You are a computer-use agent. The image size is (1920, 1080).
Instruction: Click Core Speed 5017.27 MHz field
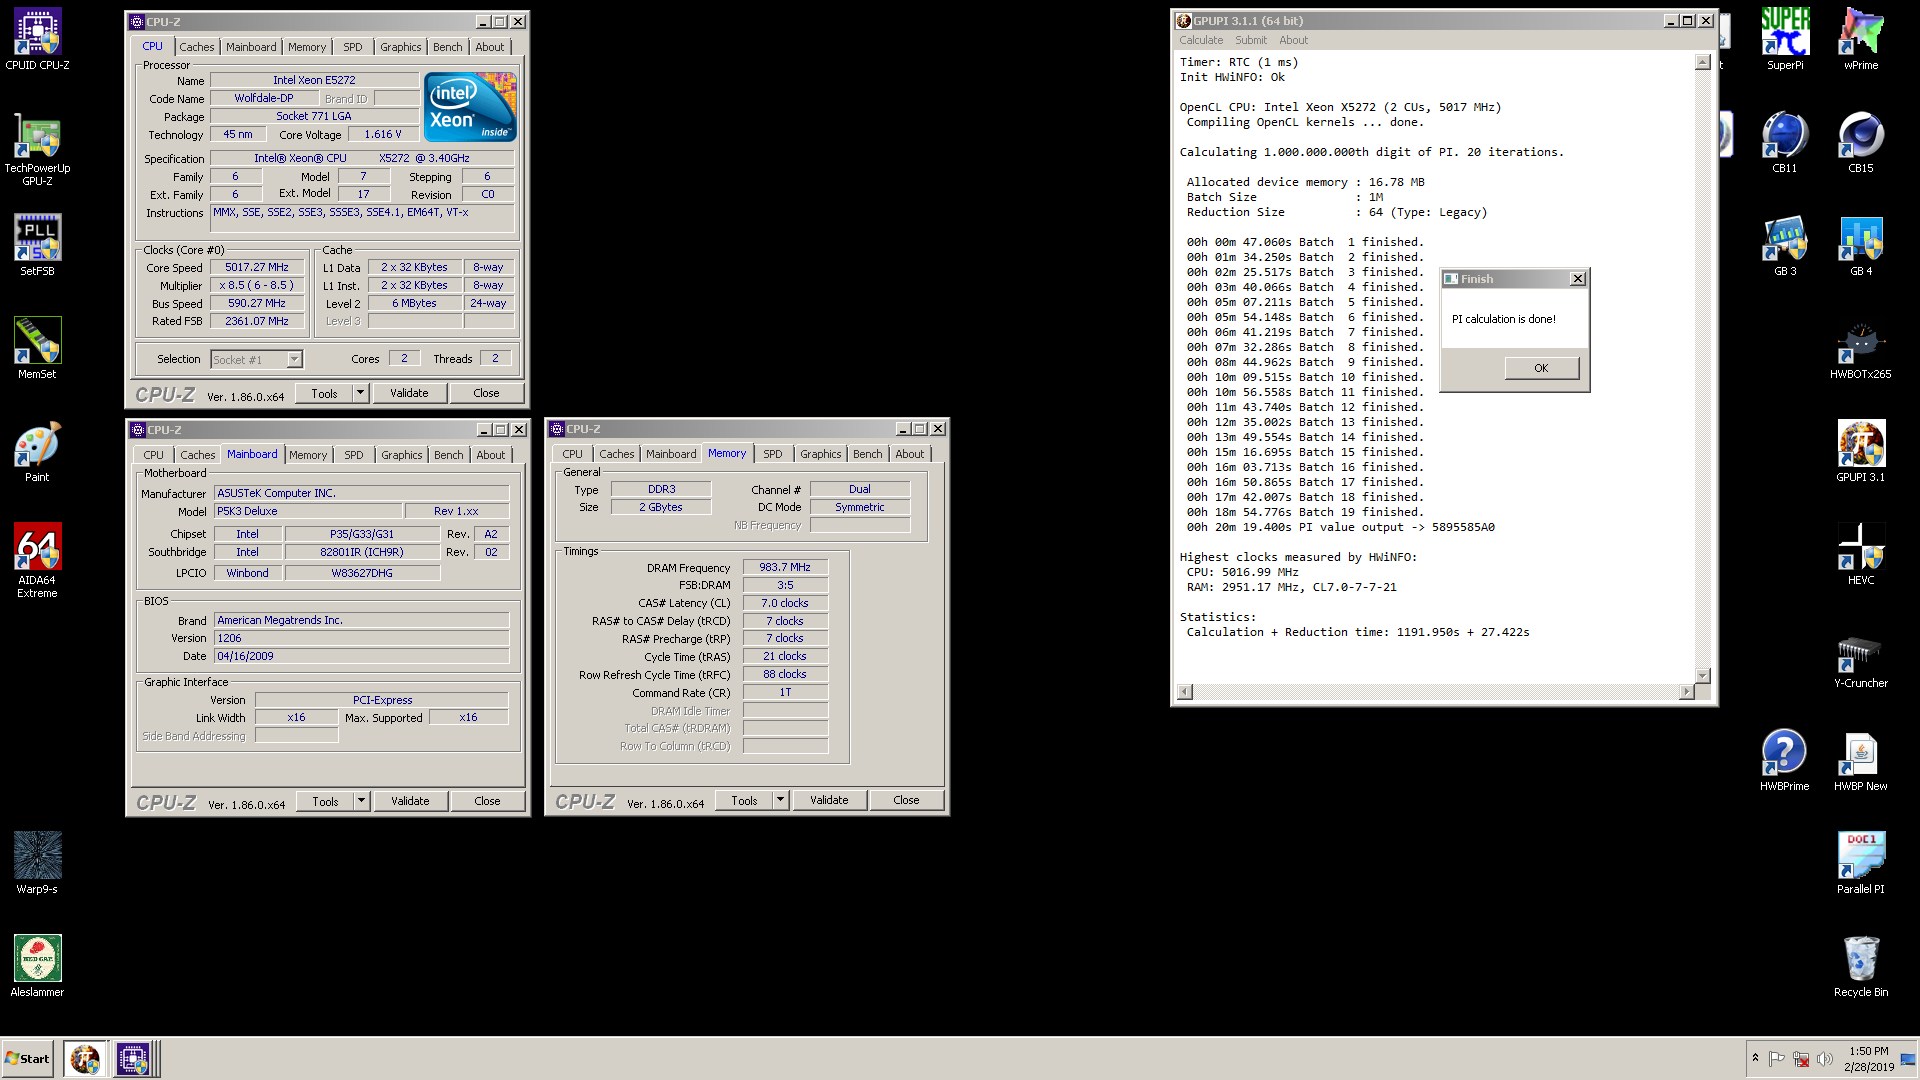(257, 268)
